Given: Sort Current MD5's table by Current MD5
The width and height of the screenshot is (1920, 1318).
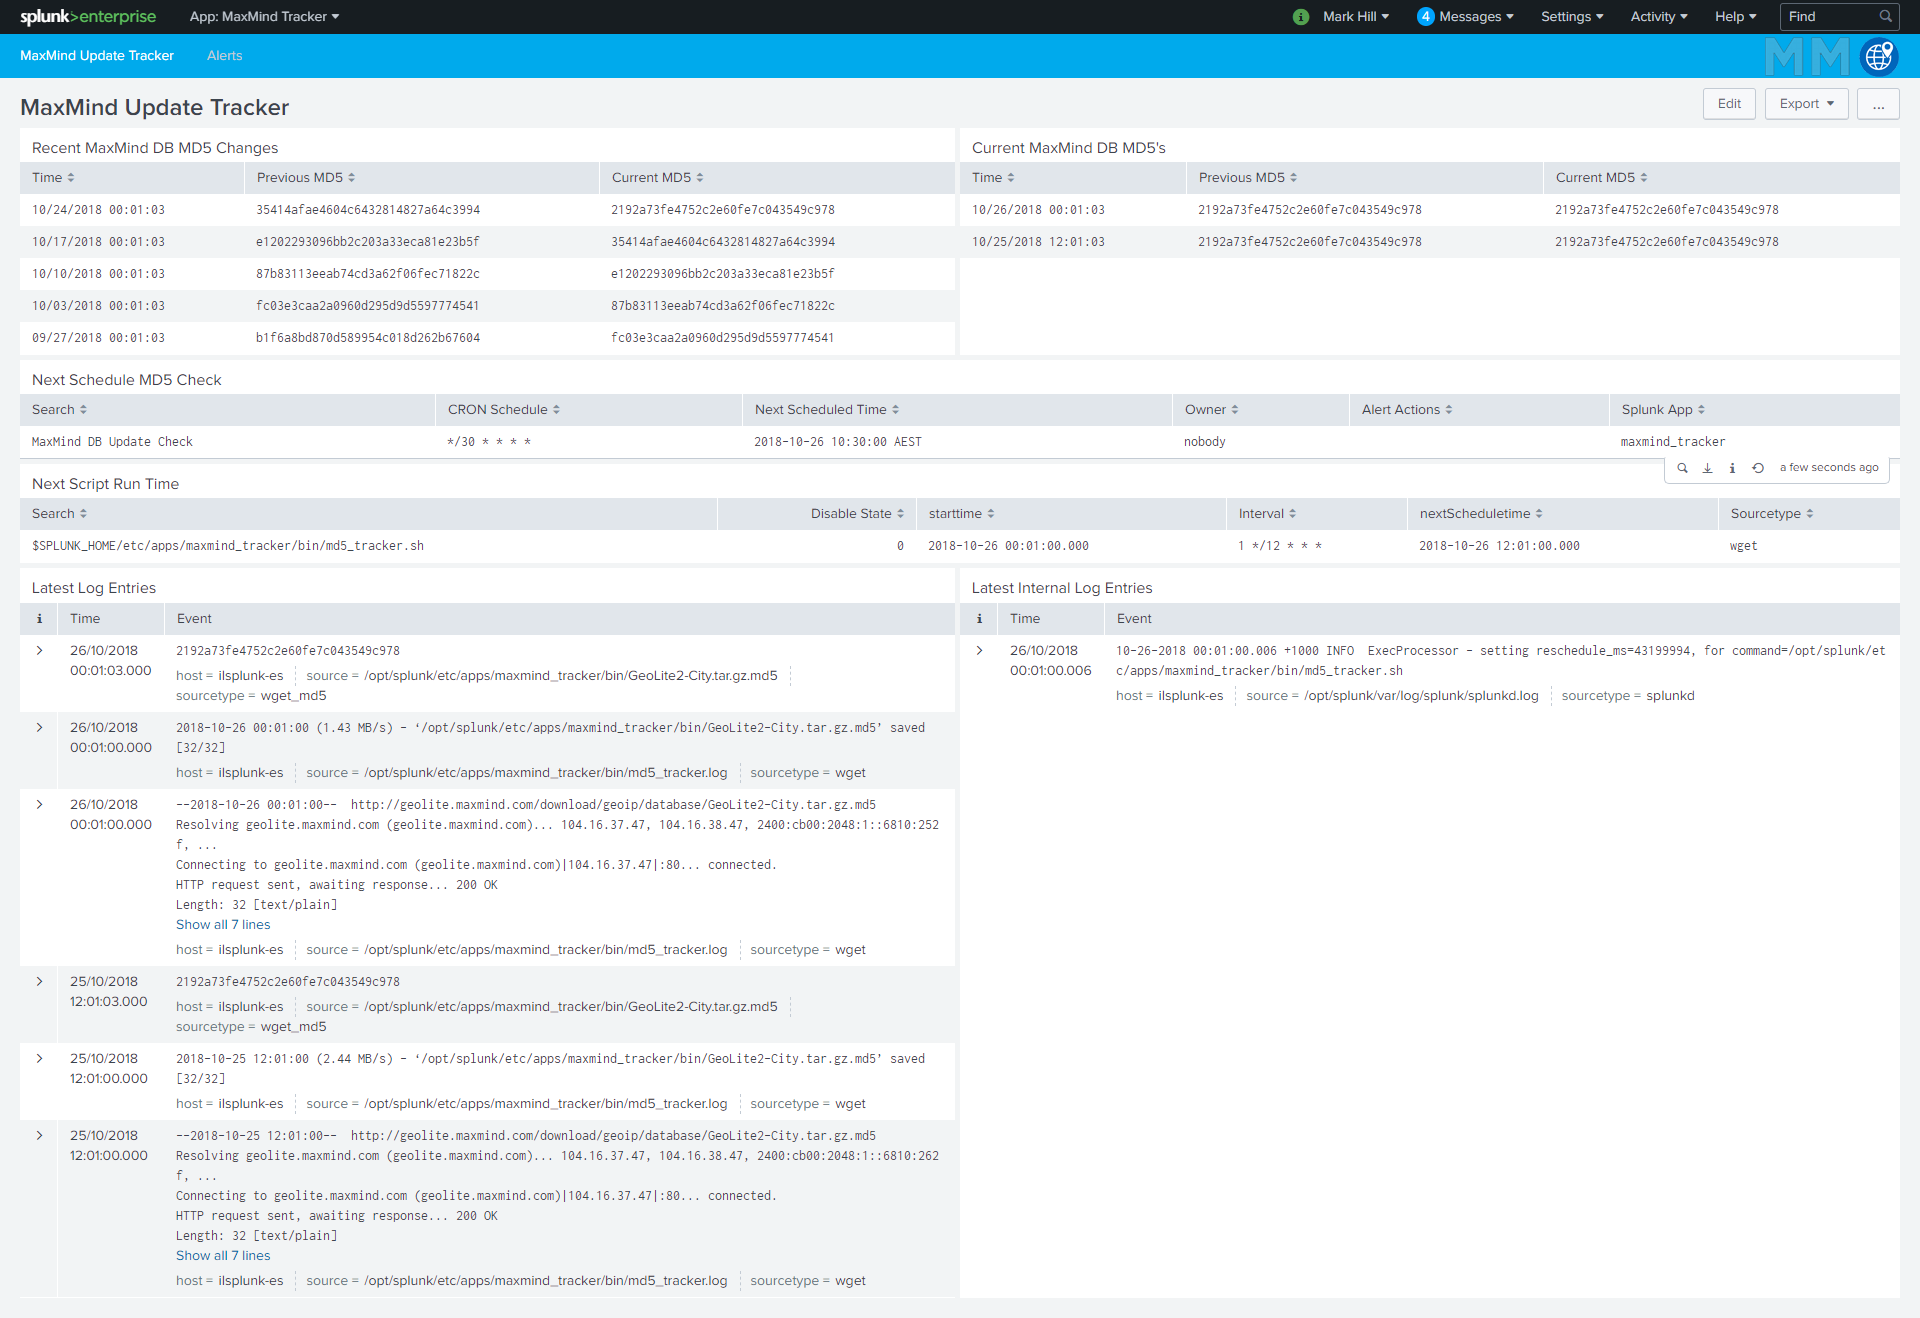Looking at the screenshot, I should (x=1602, y=178).
